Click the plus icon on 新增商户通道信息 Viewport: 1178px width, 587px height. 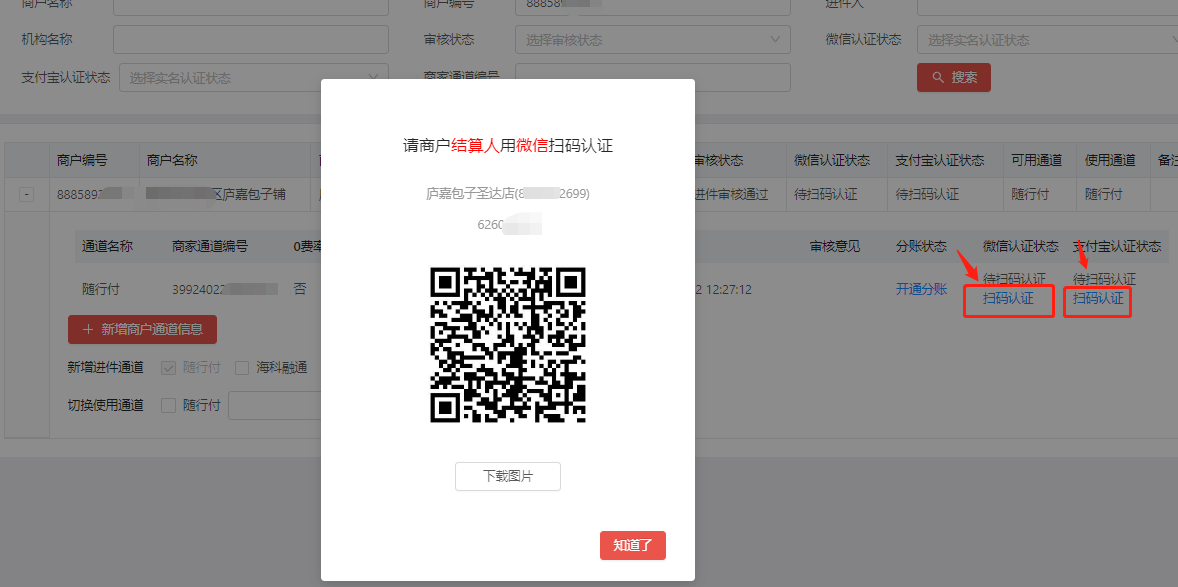point(88,329)
